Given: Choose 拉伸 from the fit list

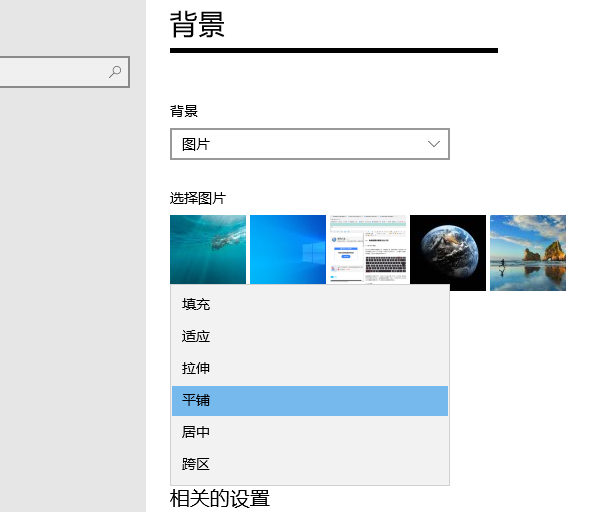Looking at the screenshot, I should coord(310,369).
